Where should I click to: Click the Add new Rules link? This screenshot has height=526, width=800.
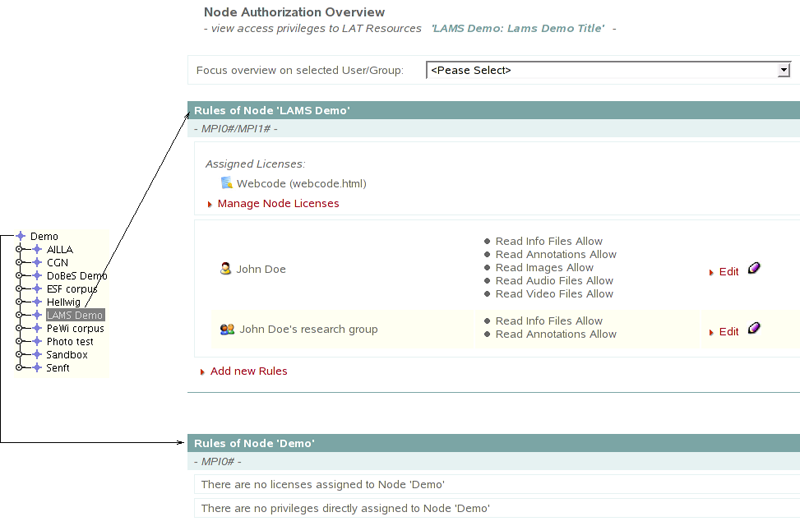coord(248,371)
